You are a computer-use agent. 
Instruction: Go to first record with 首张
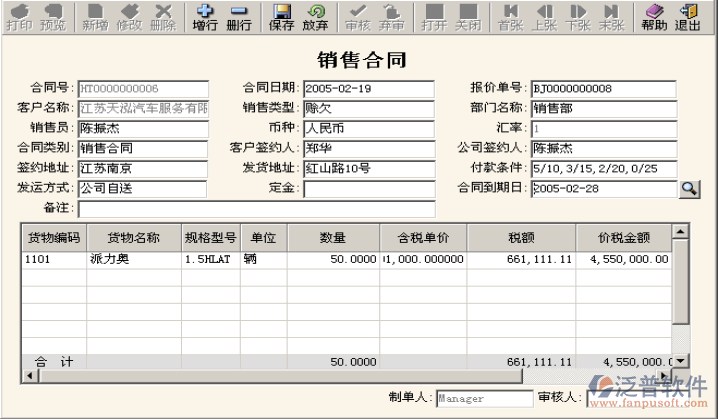[511, 17]
